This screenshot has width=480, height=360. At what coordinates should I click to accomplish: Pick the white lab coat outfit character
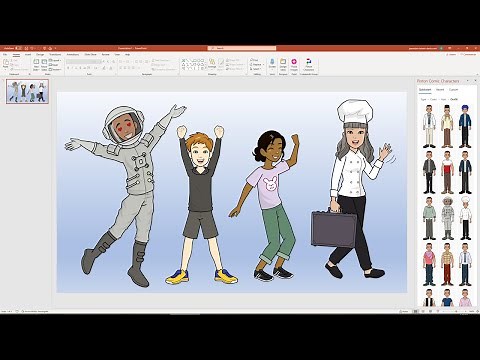[x=429, y=126]
